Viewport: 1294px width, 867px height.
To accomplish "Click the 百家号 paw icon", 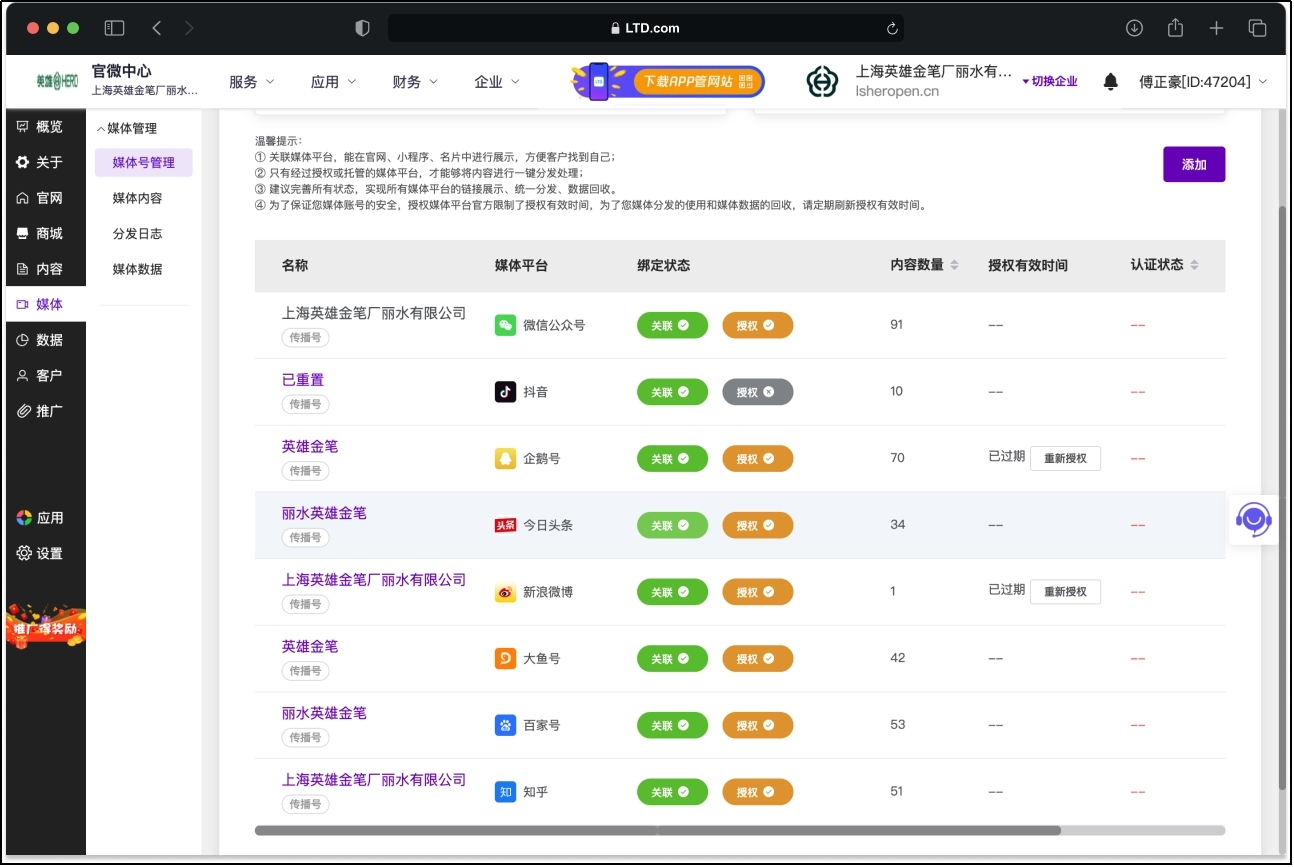I will tap(505, 725).
